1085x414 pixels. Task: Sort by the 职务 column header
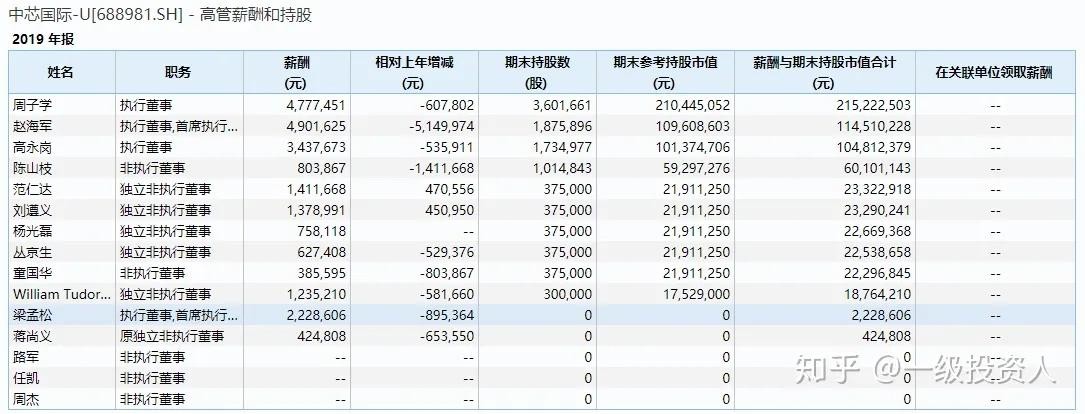click(x=178, y=72)
